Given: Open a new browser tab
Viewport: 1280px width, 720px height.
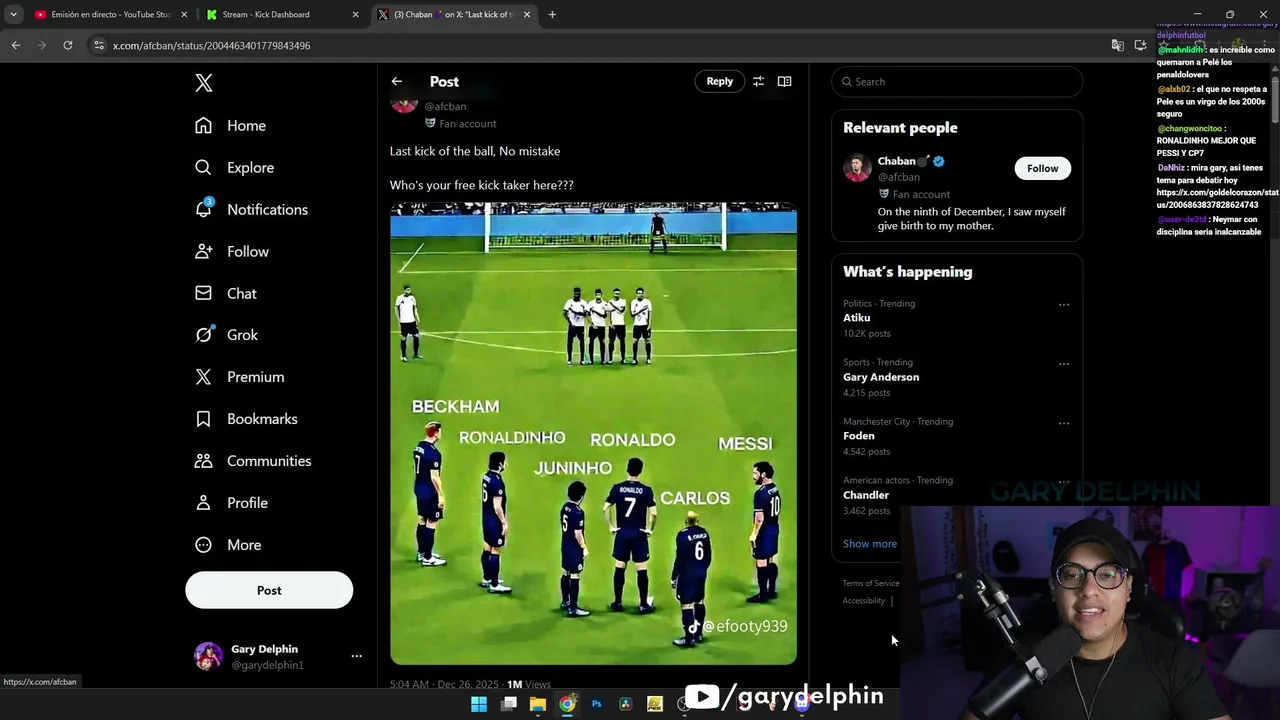Looking at the screenshot, I should 552,15.
